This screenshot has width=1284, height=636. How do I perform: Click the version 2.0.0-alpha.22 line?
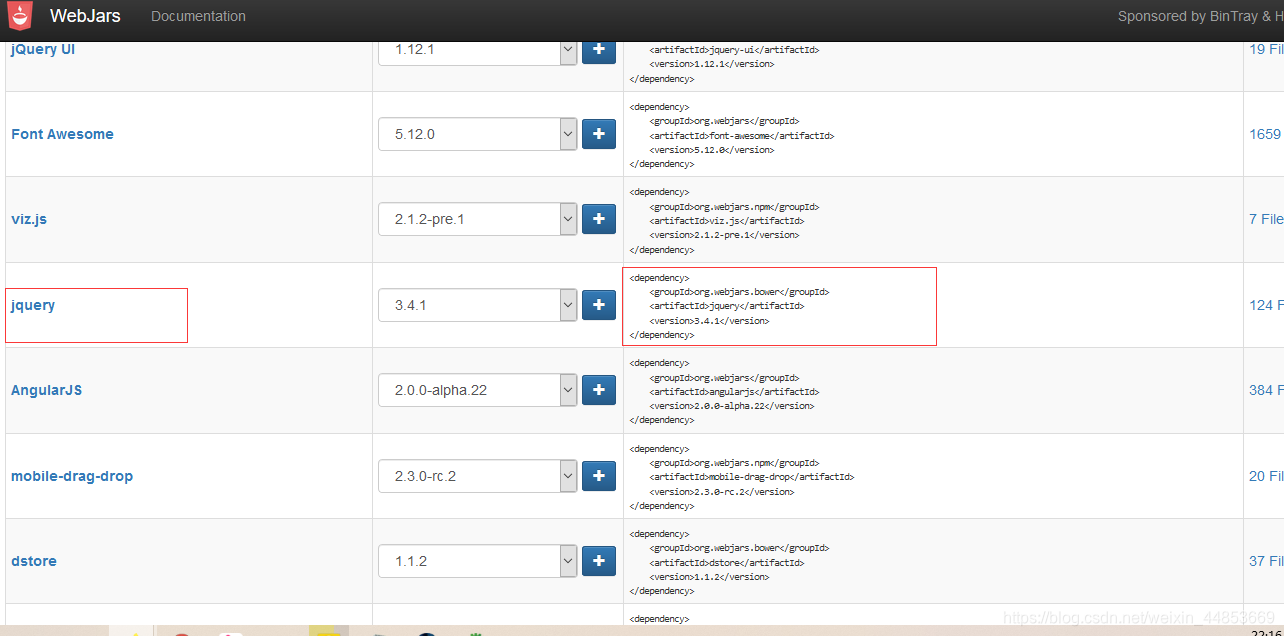click(x=731, y=406)
